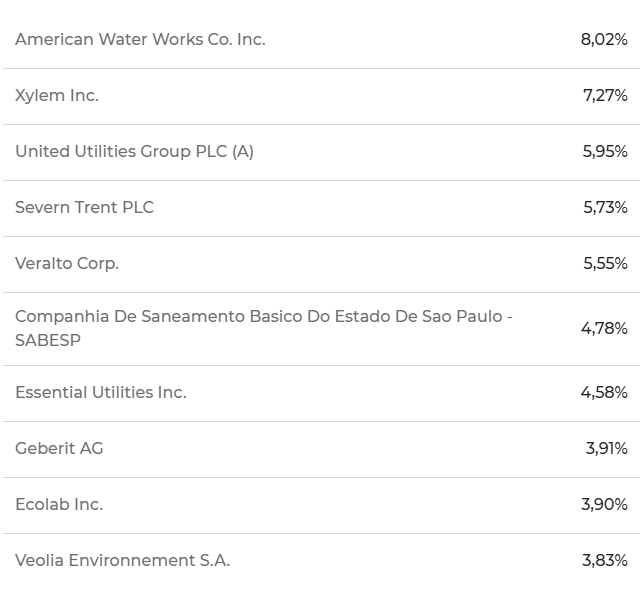Open United Utilities Group PLC (A) entry
The width and height of the screenshot is (643, 597).
pyautogui.click(x=135, y=152)
